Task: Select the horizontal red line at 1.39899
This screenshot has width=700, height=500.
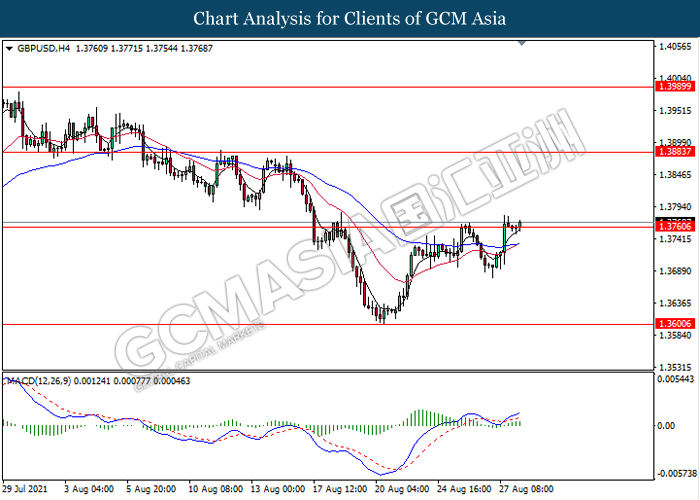Action: (x=300, y=87)
